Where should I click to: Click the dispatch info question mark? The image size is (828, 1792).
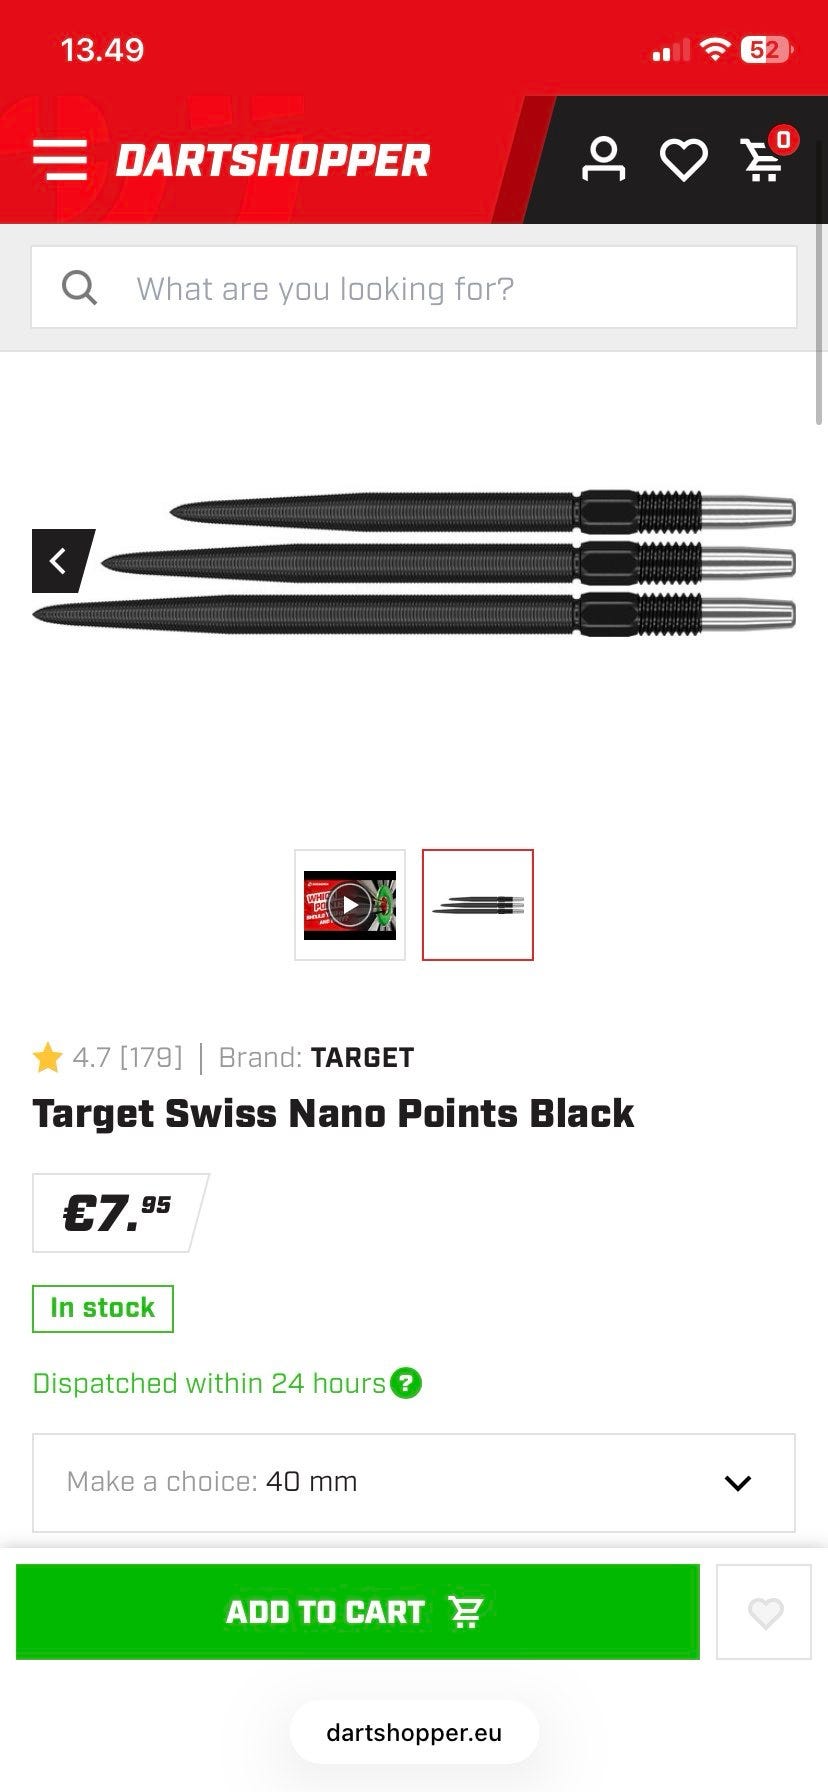(x=406, y=1384)
